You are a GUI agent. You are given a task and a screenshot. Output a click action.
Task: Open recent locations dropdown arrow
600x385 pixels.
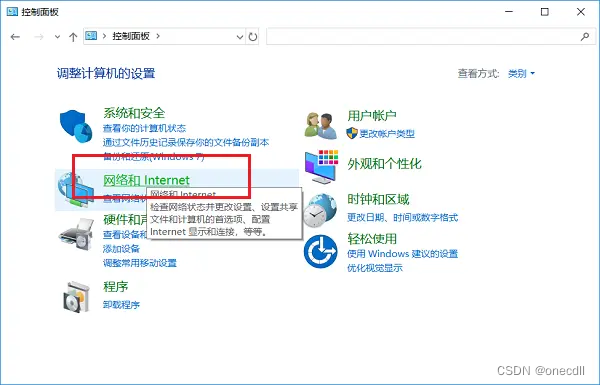(x=57, y=37)
